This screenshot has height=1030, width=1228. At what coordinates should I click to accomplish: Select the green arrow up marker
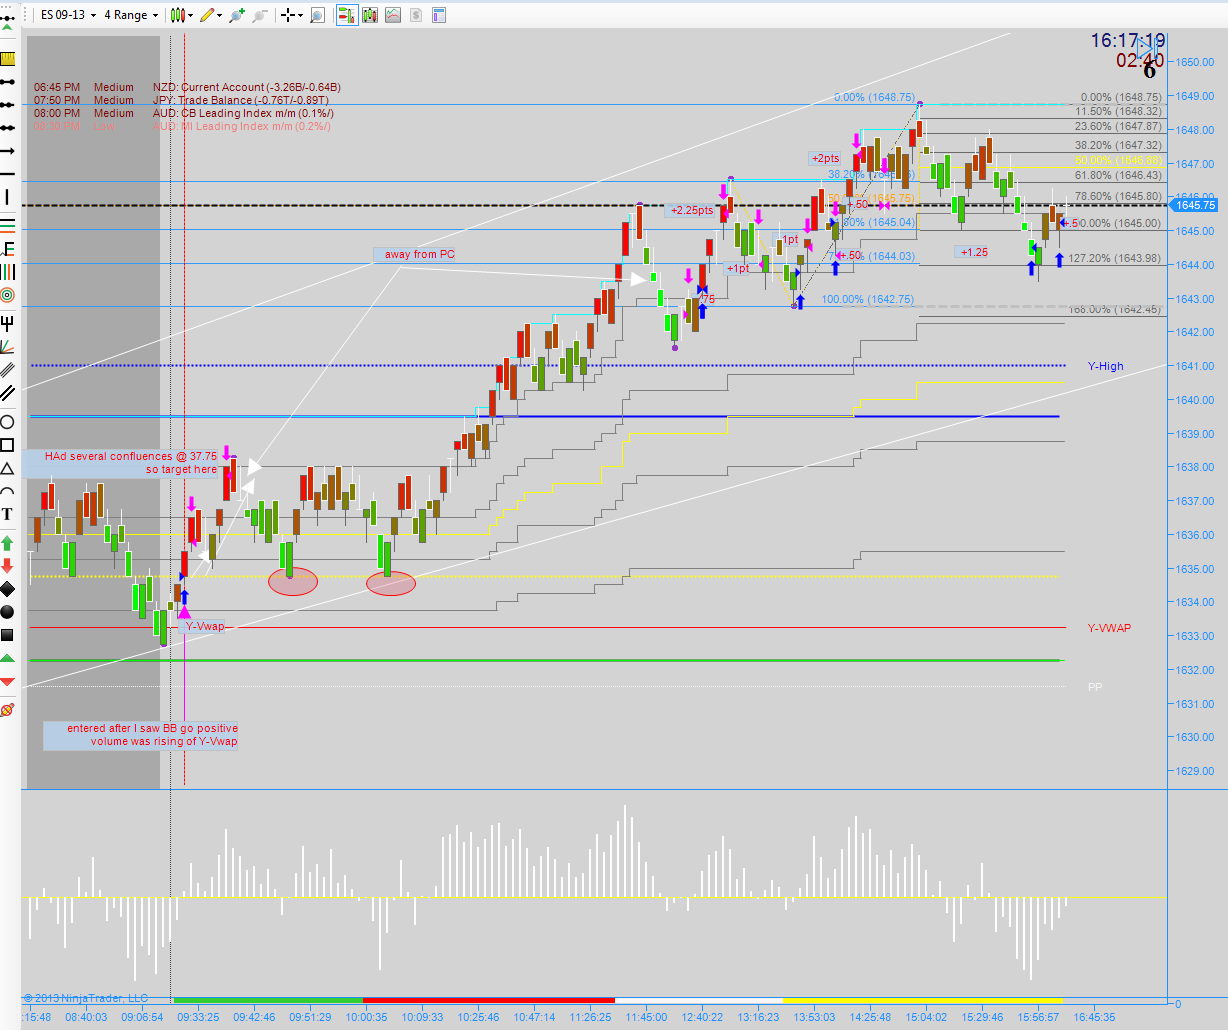9,545
